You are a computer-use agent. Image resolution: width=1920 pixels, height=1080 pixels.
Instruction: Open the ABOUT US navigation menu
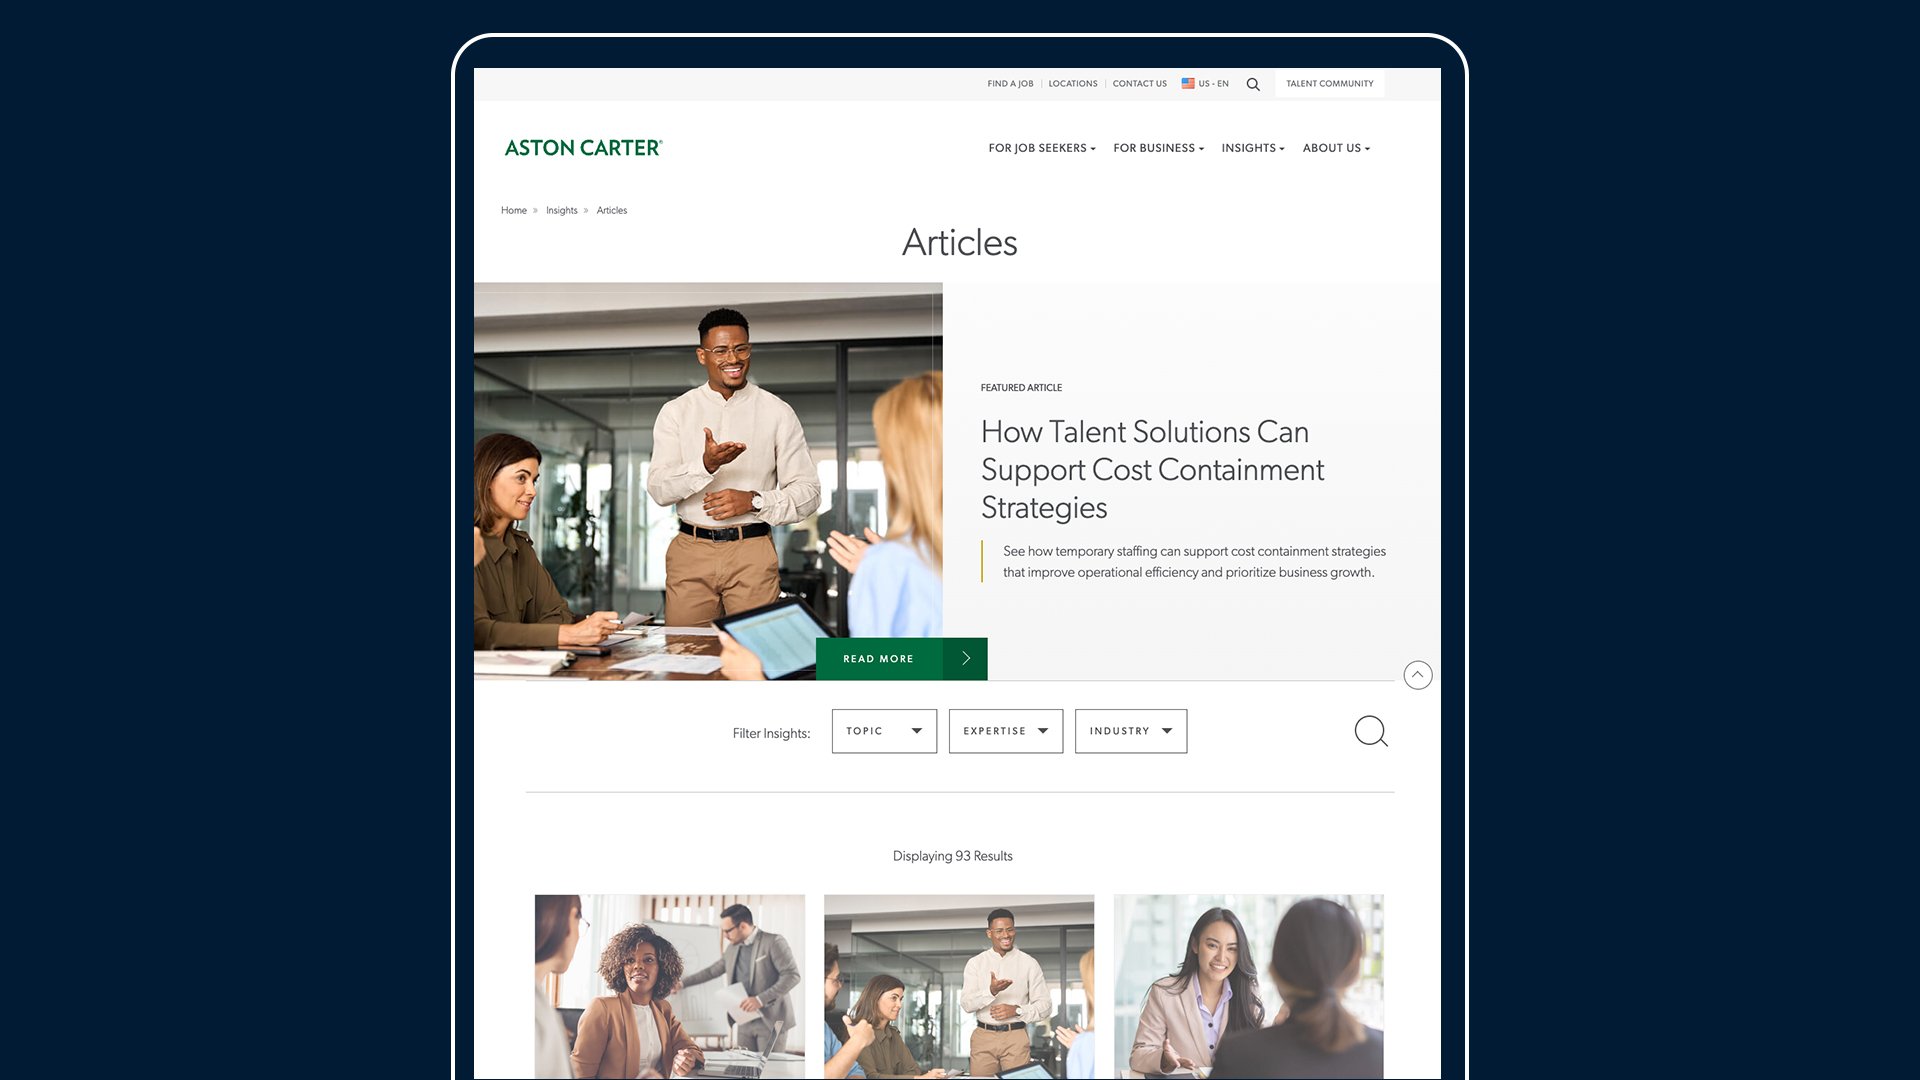point(1336,148)
